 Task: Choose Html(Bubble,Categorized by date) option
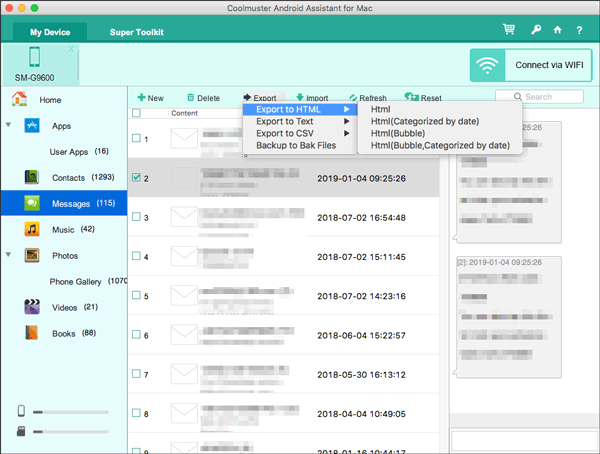[x=440, y=145]
